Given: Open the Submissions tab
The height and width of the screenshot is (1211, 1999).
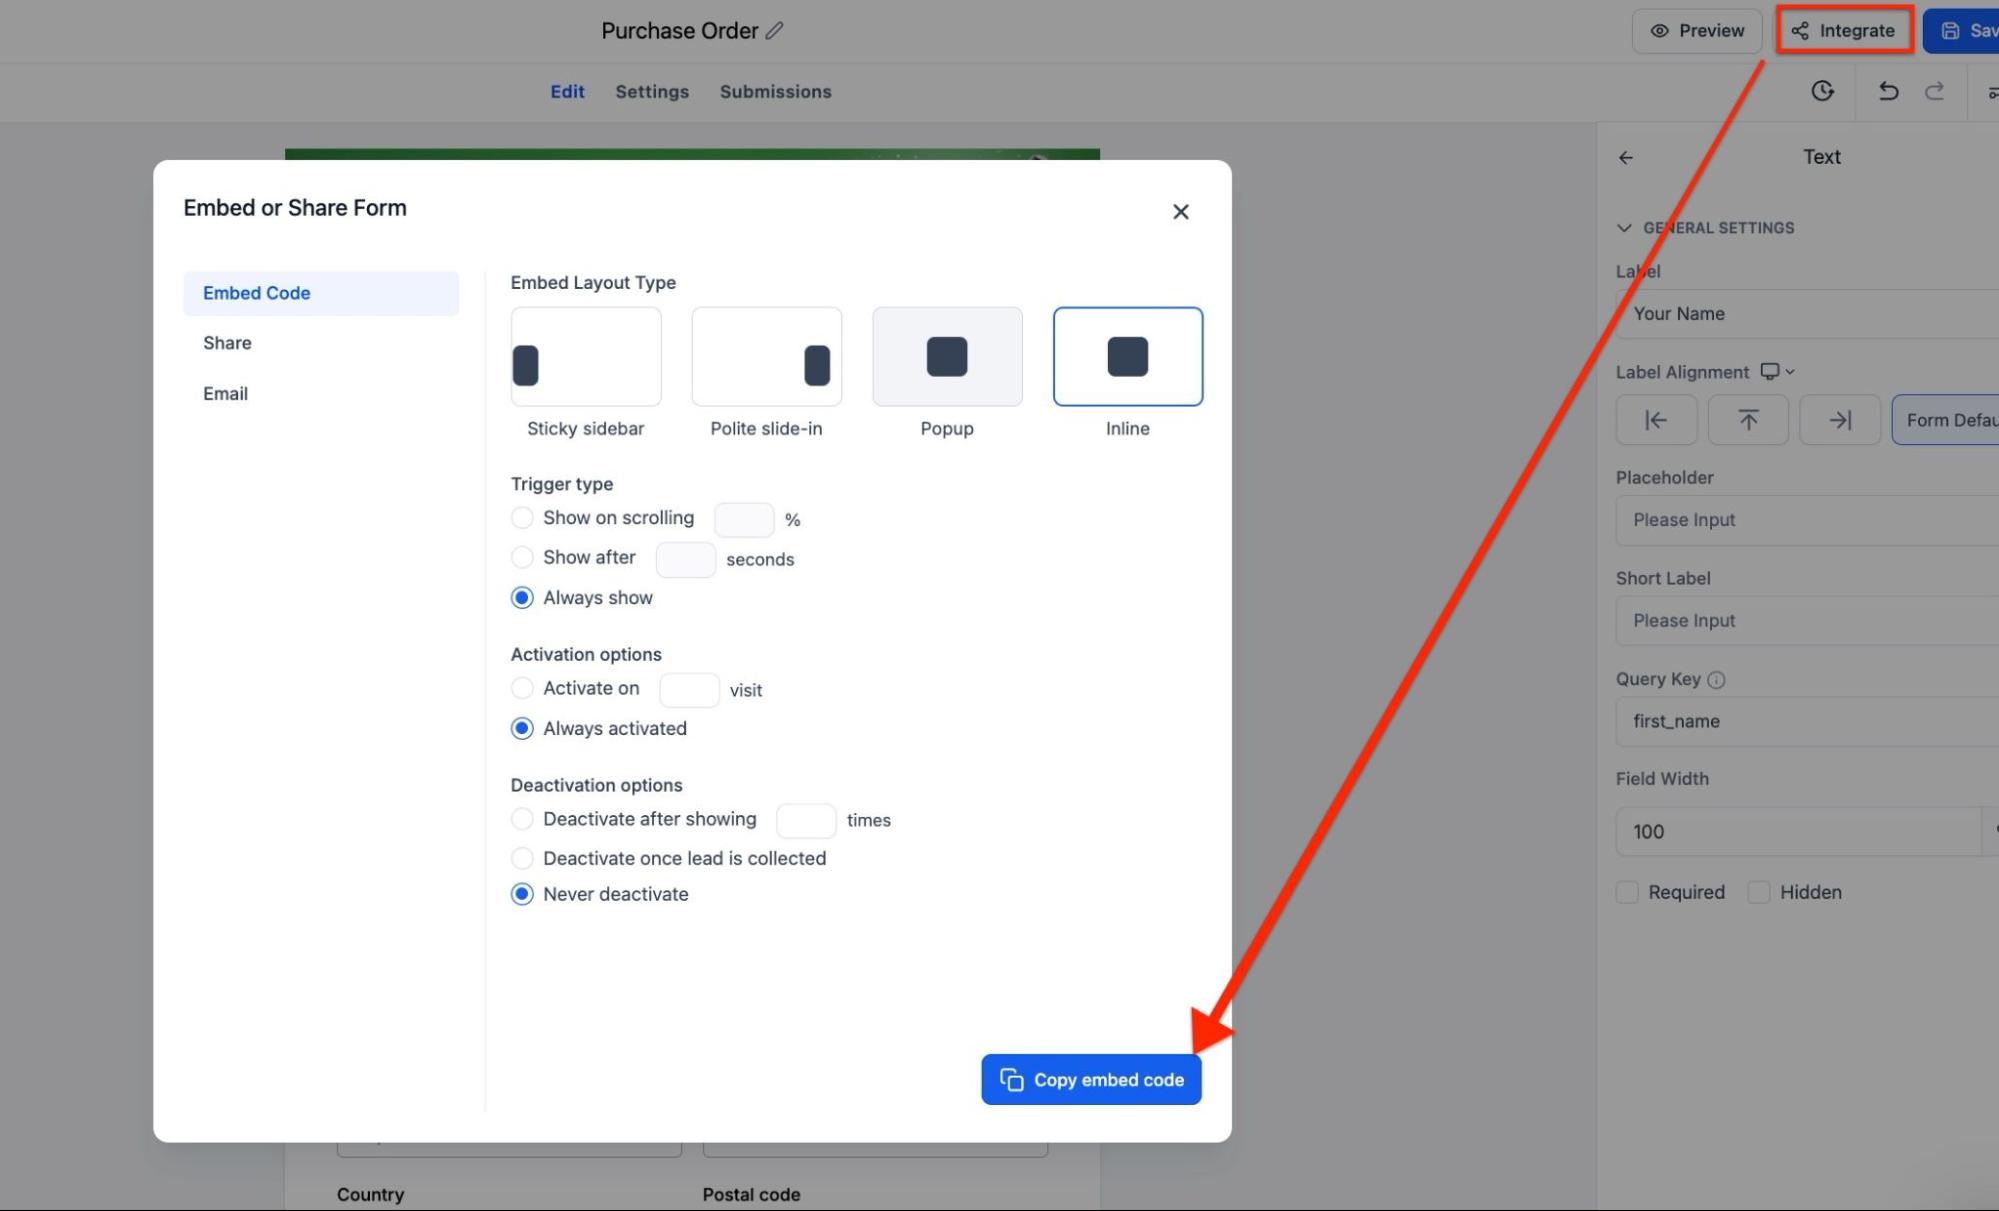Looking at the screenshot, I should [775, 91].
